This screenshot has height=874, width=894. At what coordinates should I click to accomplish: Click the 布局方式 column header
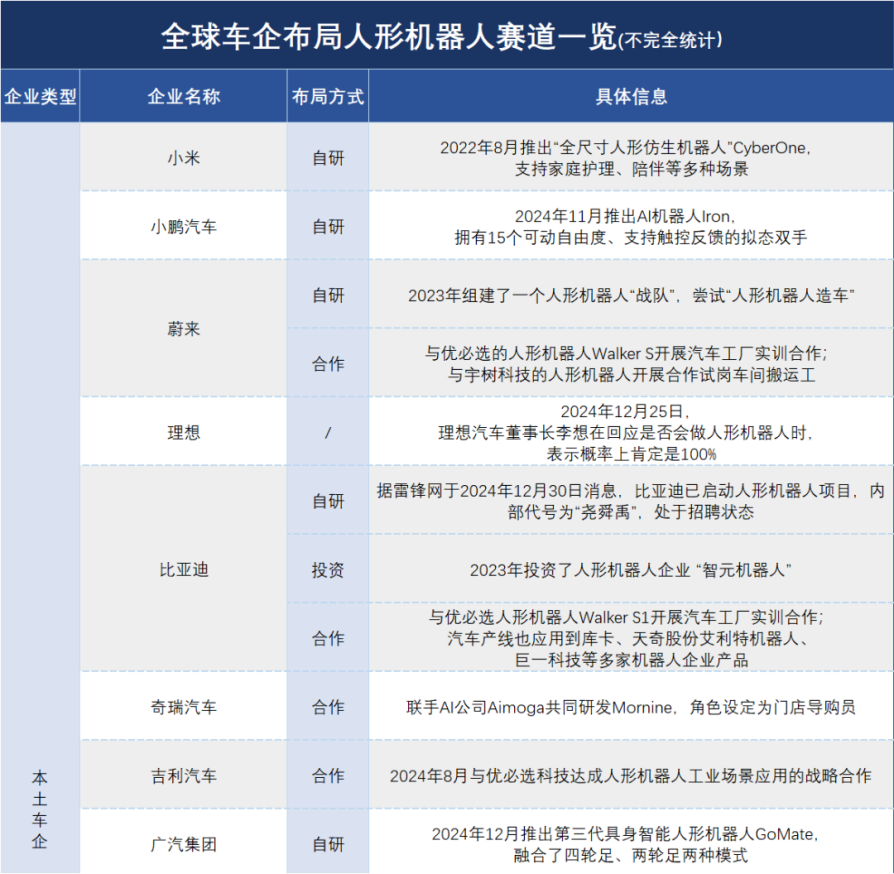coord(328,96)
